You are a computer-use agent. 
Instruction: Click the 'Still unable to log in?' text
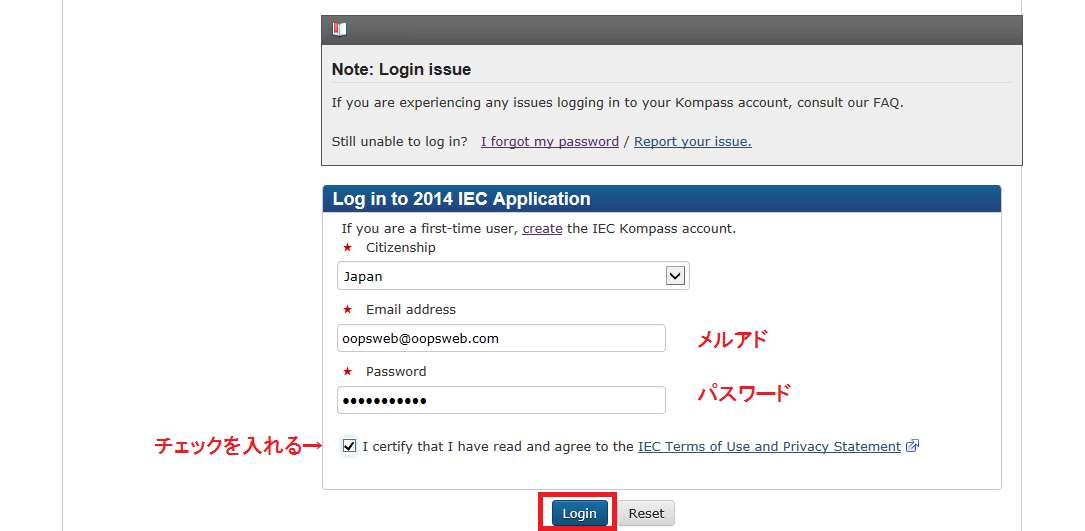coord(399,141)
